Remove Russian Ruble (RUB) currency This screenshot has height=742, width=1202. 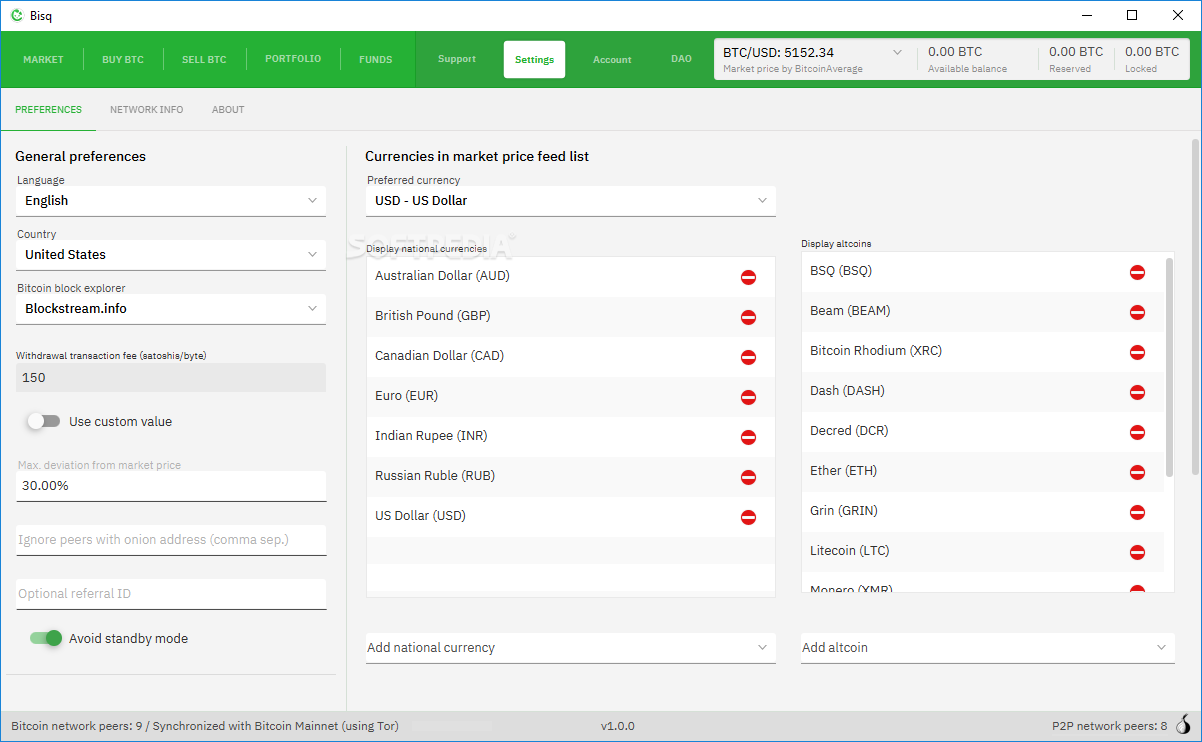click(748, 477)
